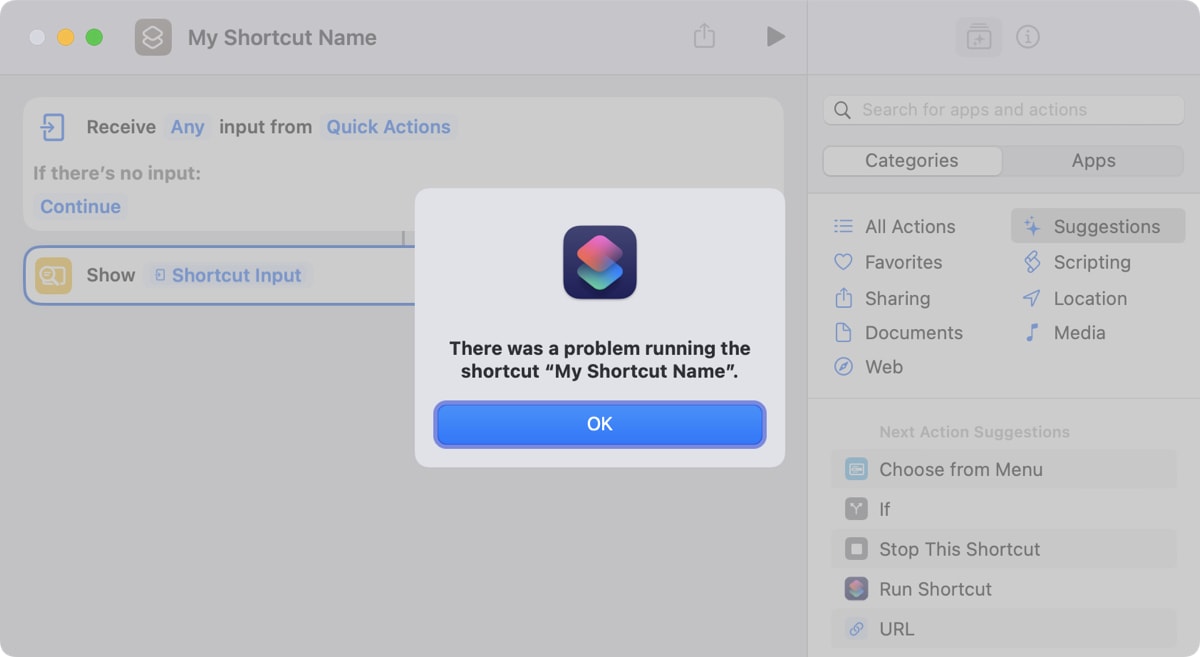Click the Media category icon
The image size is (1200, 657).
coord(1031,333)
